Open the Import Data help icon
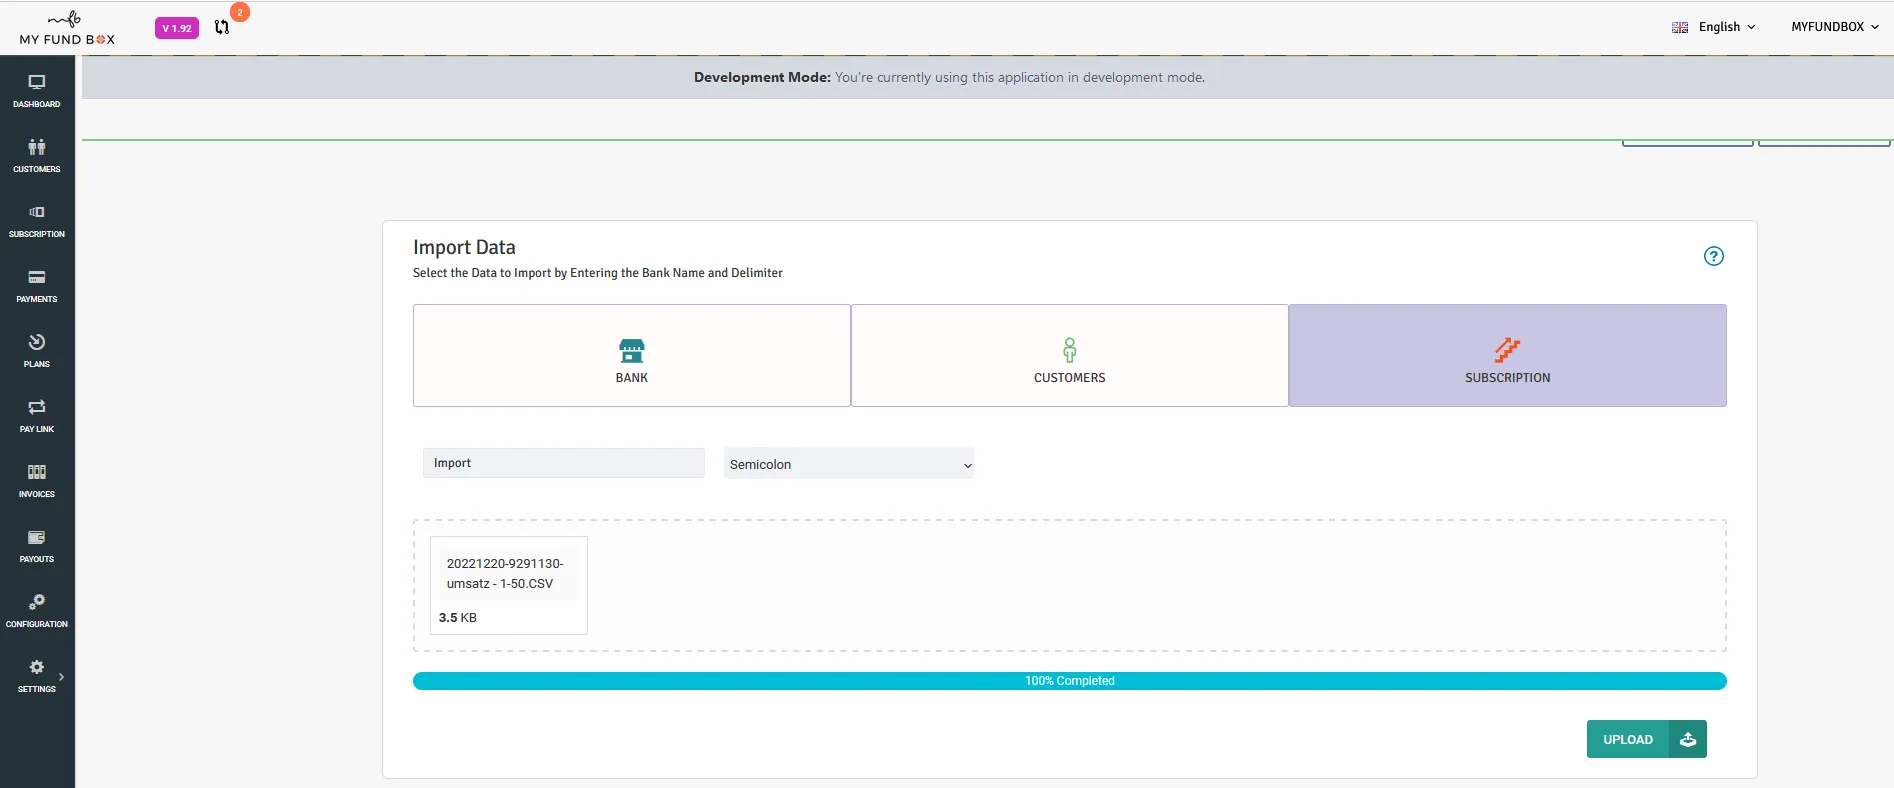 [x=1714, y=256]
